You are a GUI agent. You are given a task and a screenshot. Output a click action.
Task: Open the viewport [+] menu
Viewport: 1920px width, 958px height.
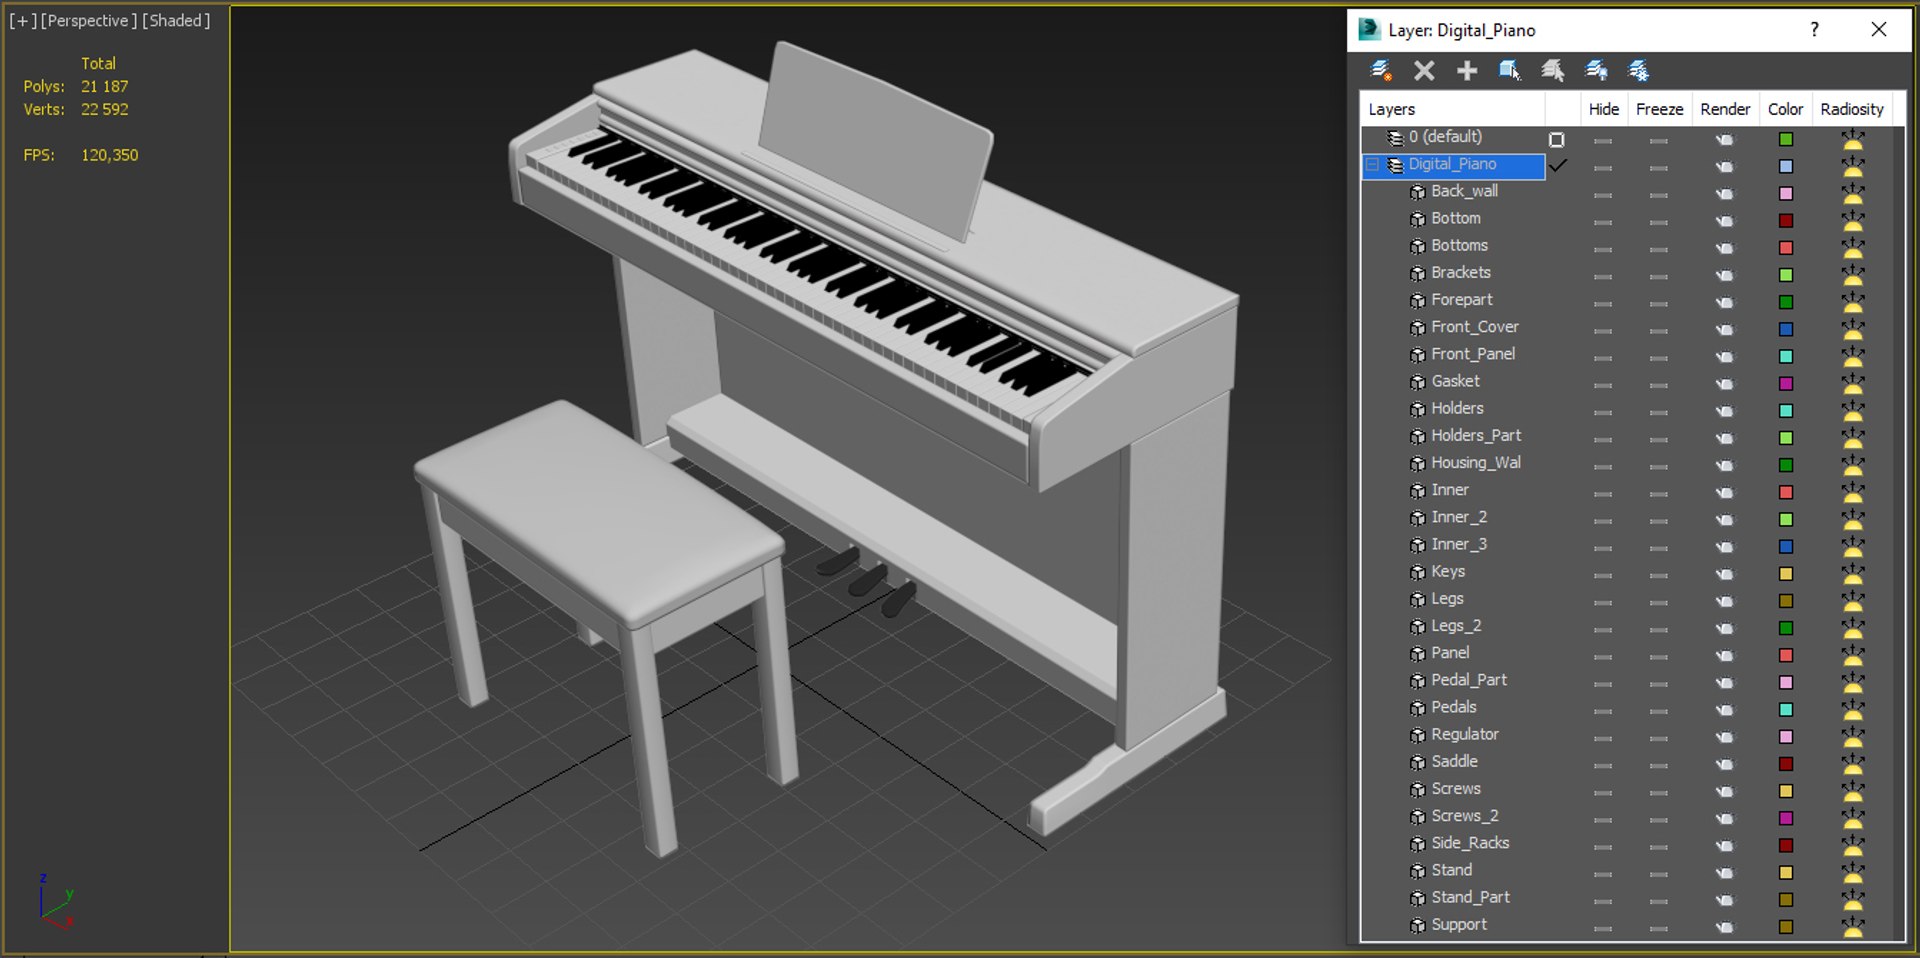[x=23, y=20]
